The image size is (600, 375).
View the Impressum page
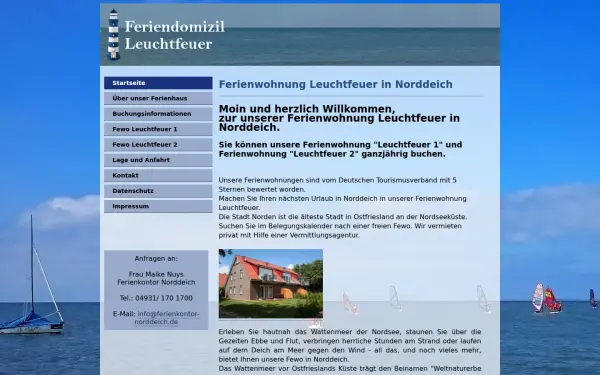pyautogui.click(x=158, y=206)
